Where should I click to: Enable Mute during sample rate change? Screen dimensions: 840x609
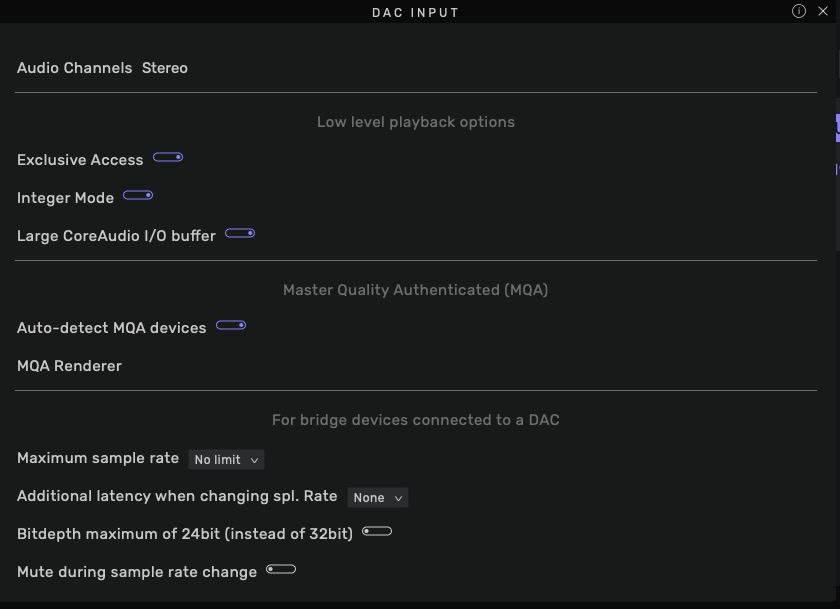click(x=281, y=569)
